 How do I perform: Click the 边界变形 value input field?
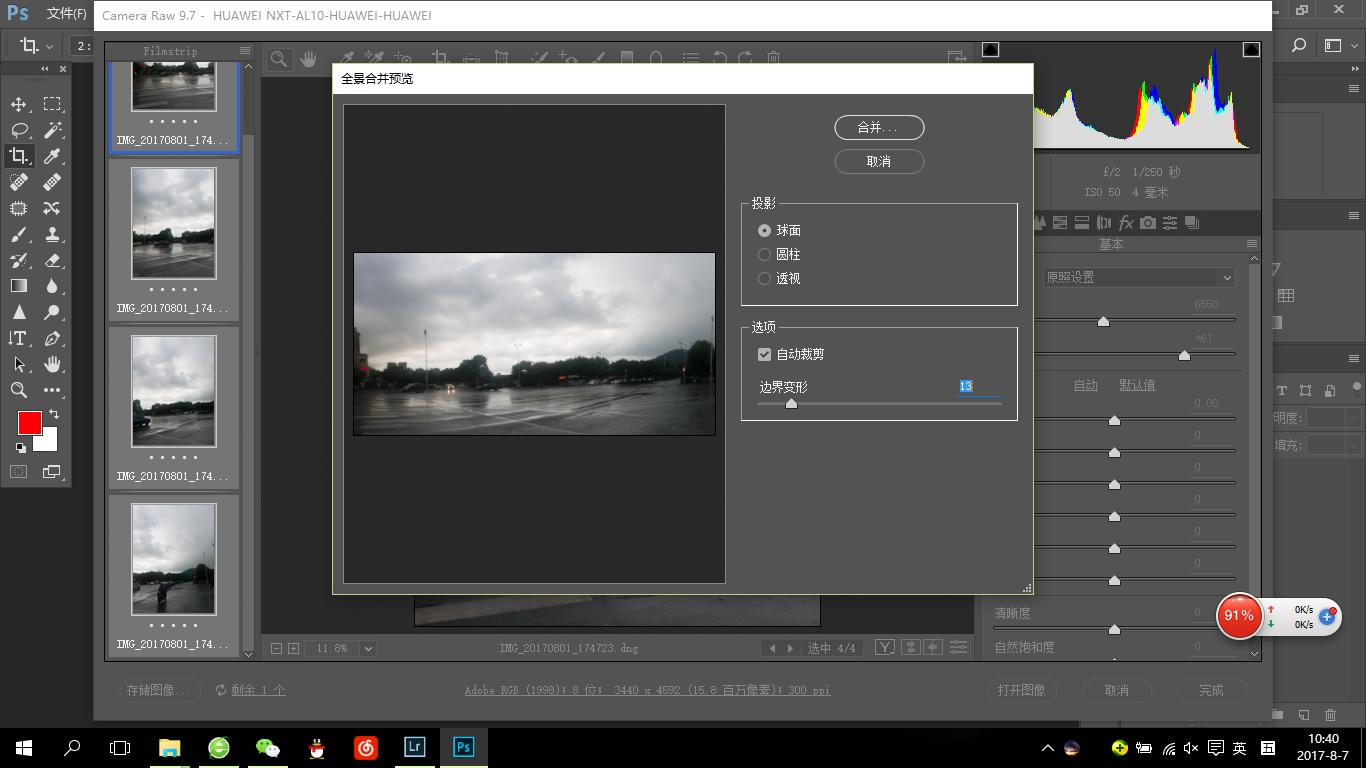click(x=976, y=386)
